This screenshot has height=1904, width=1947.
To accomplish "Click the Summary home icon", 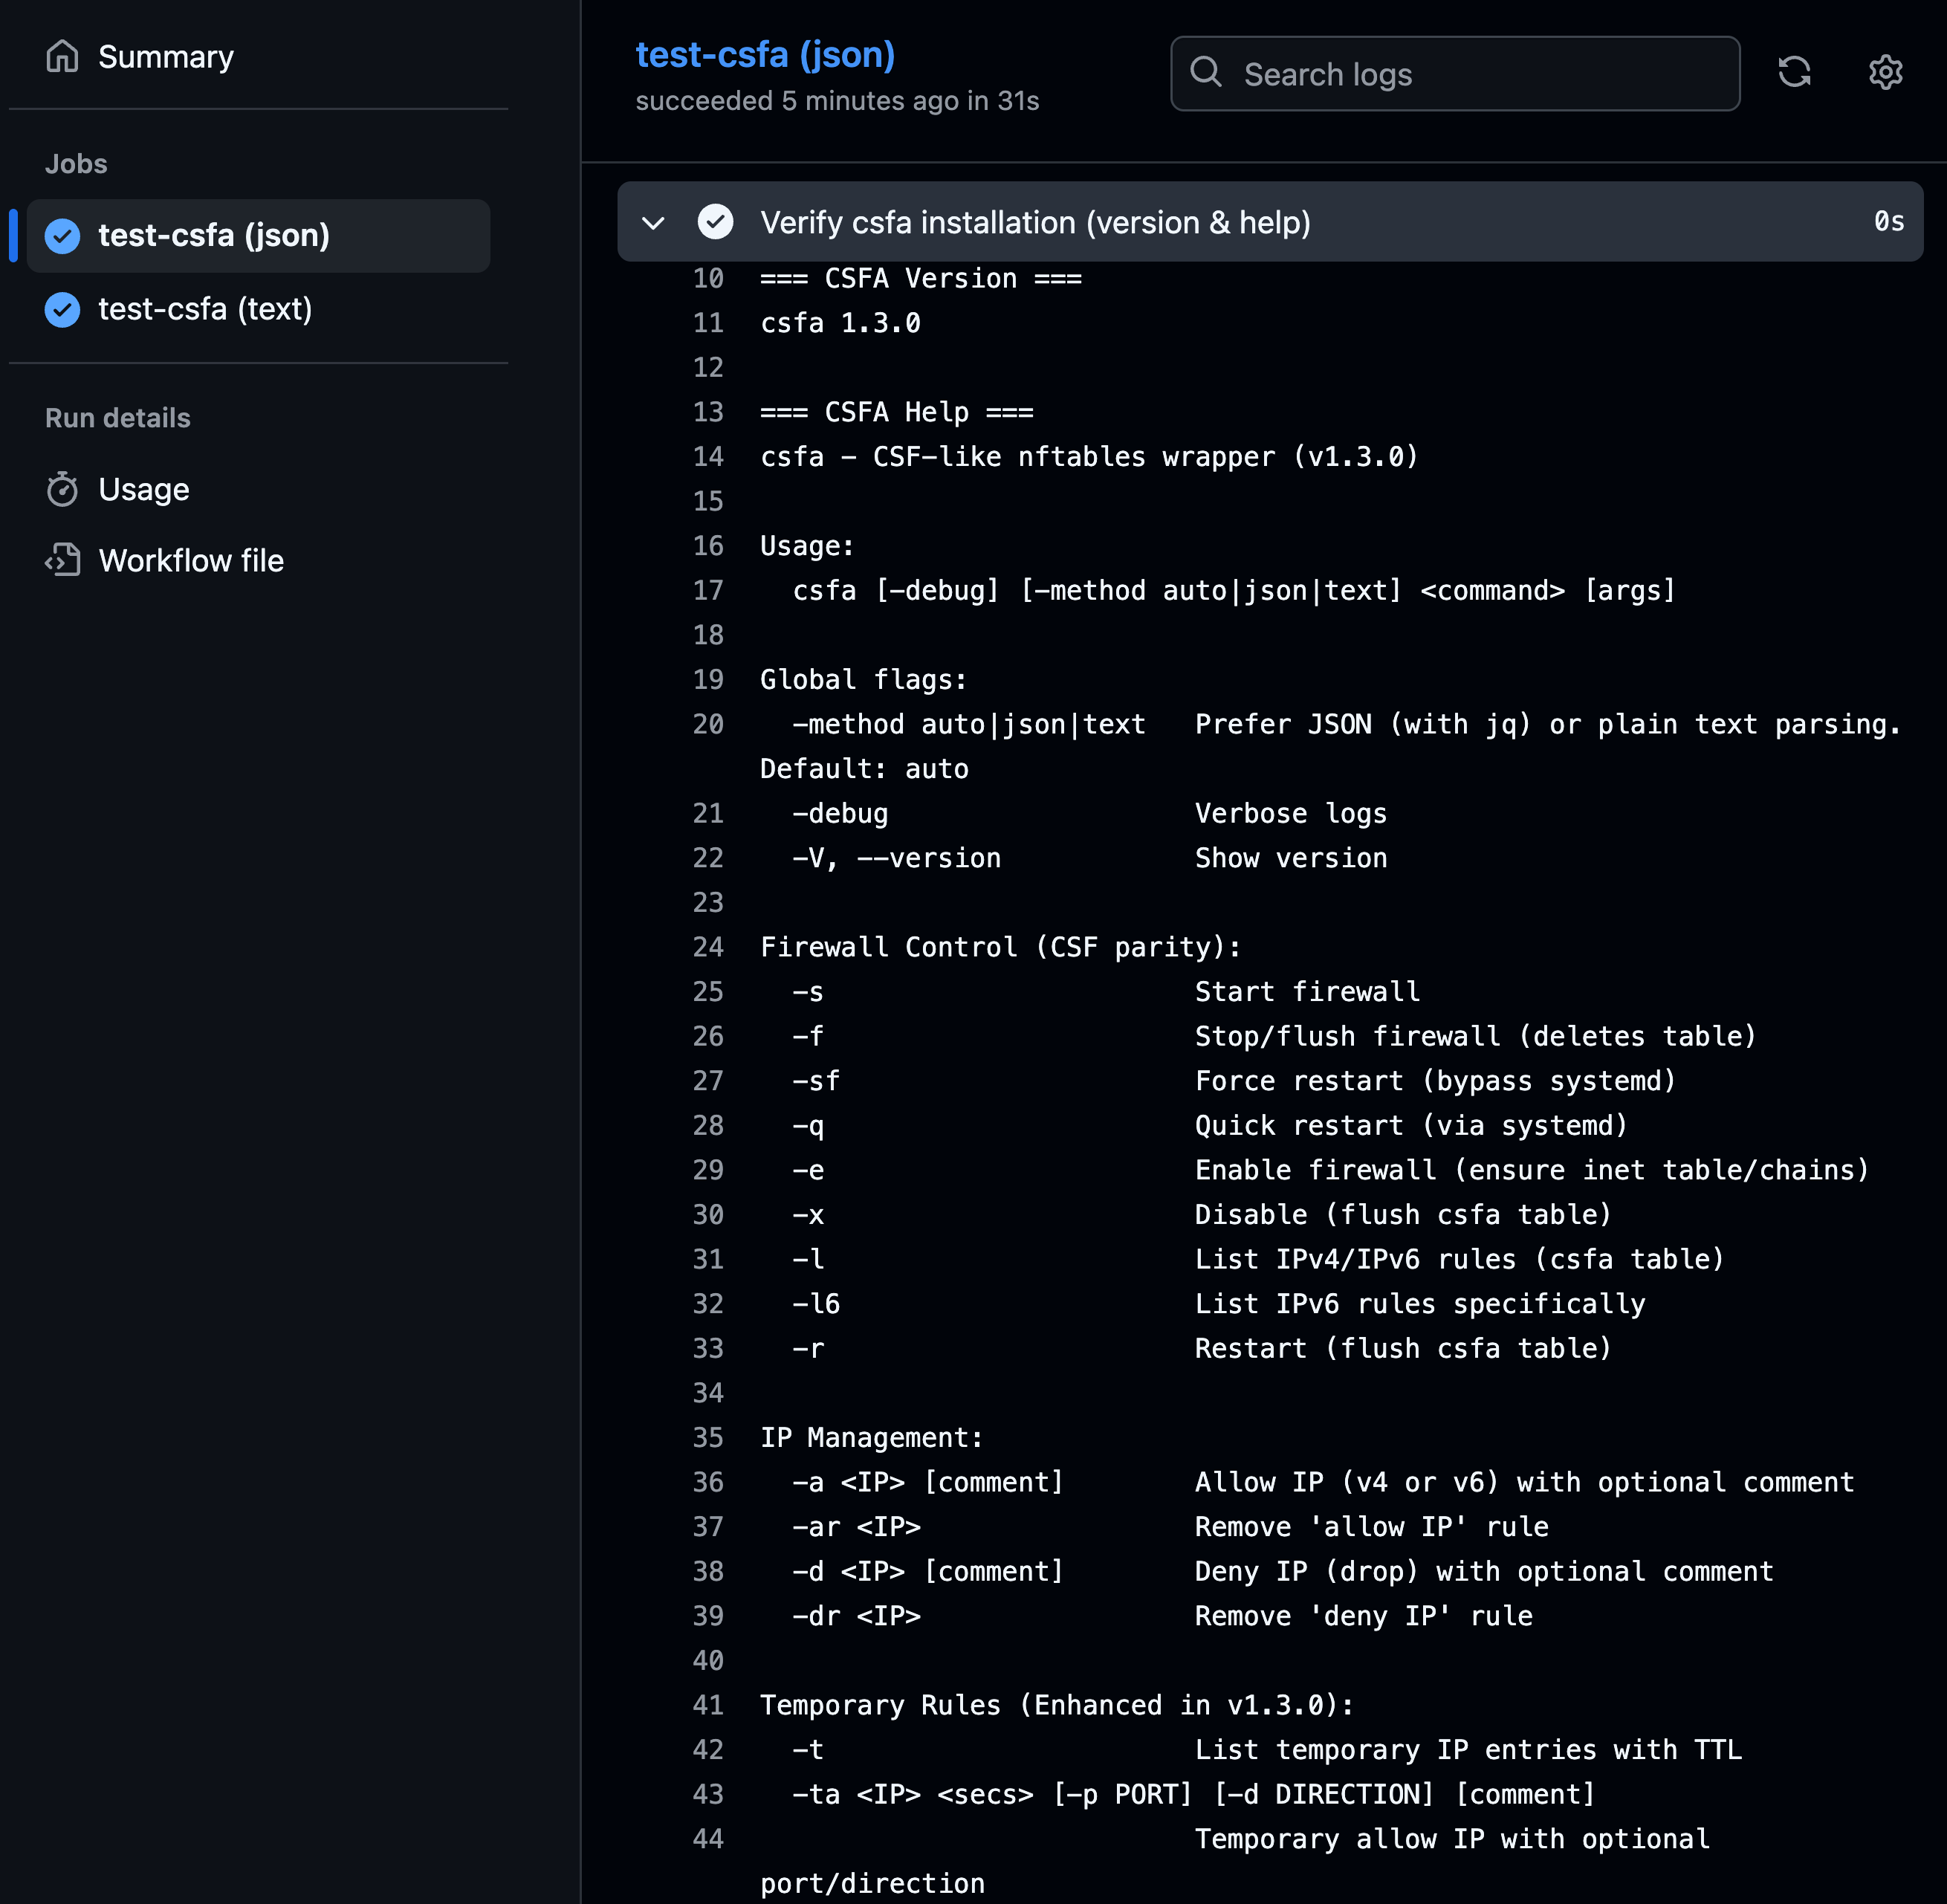I will 63,57.
